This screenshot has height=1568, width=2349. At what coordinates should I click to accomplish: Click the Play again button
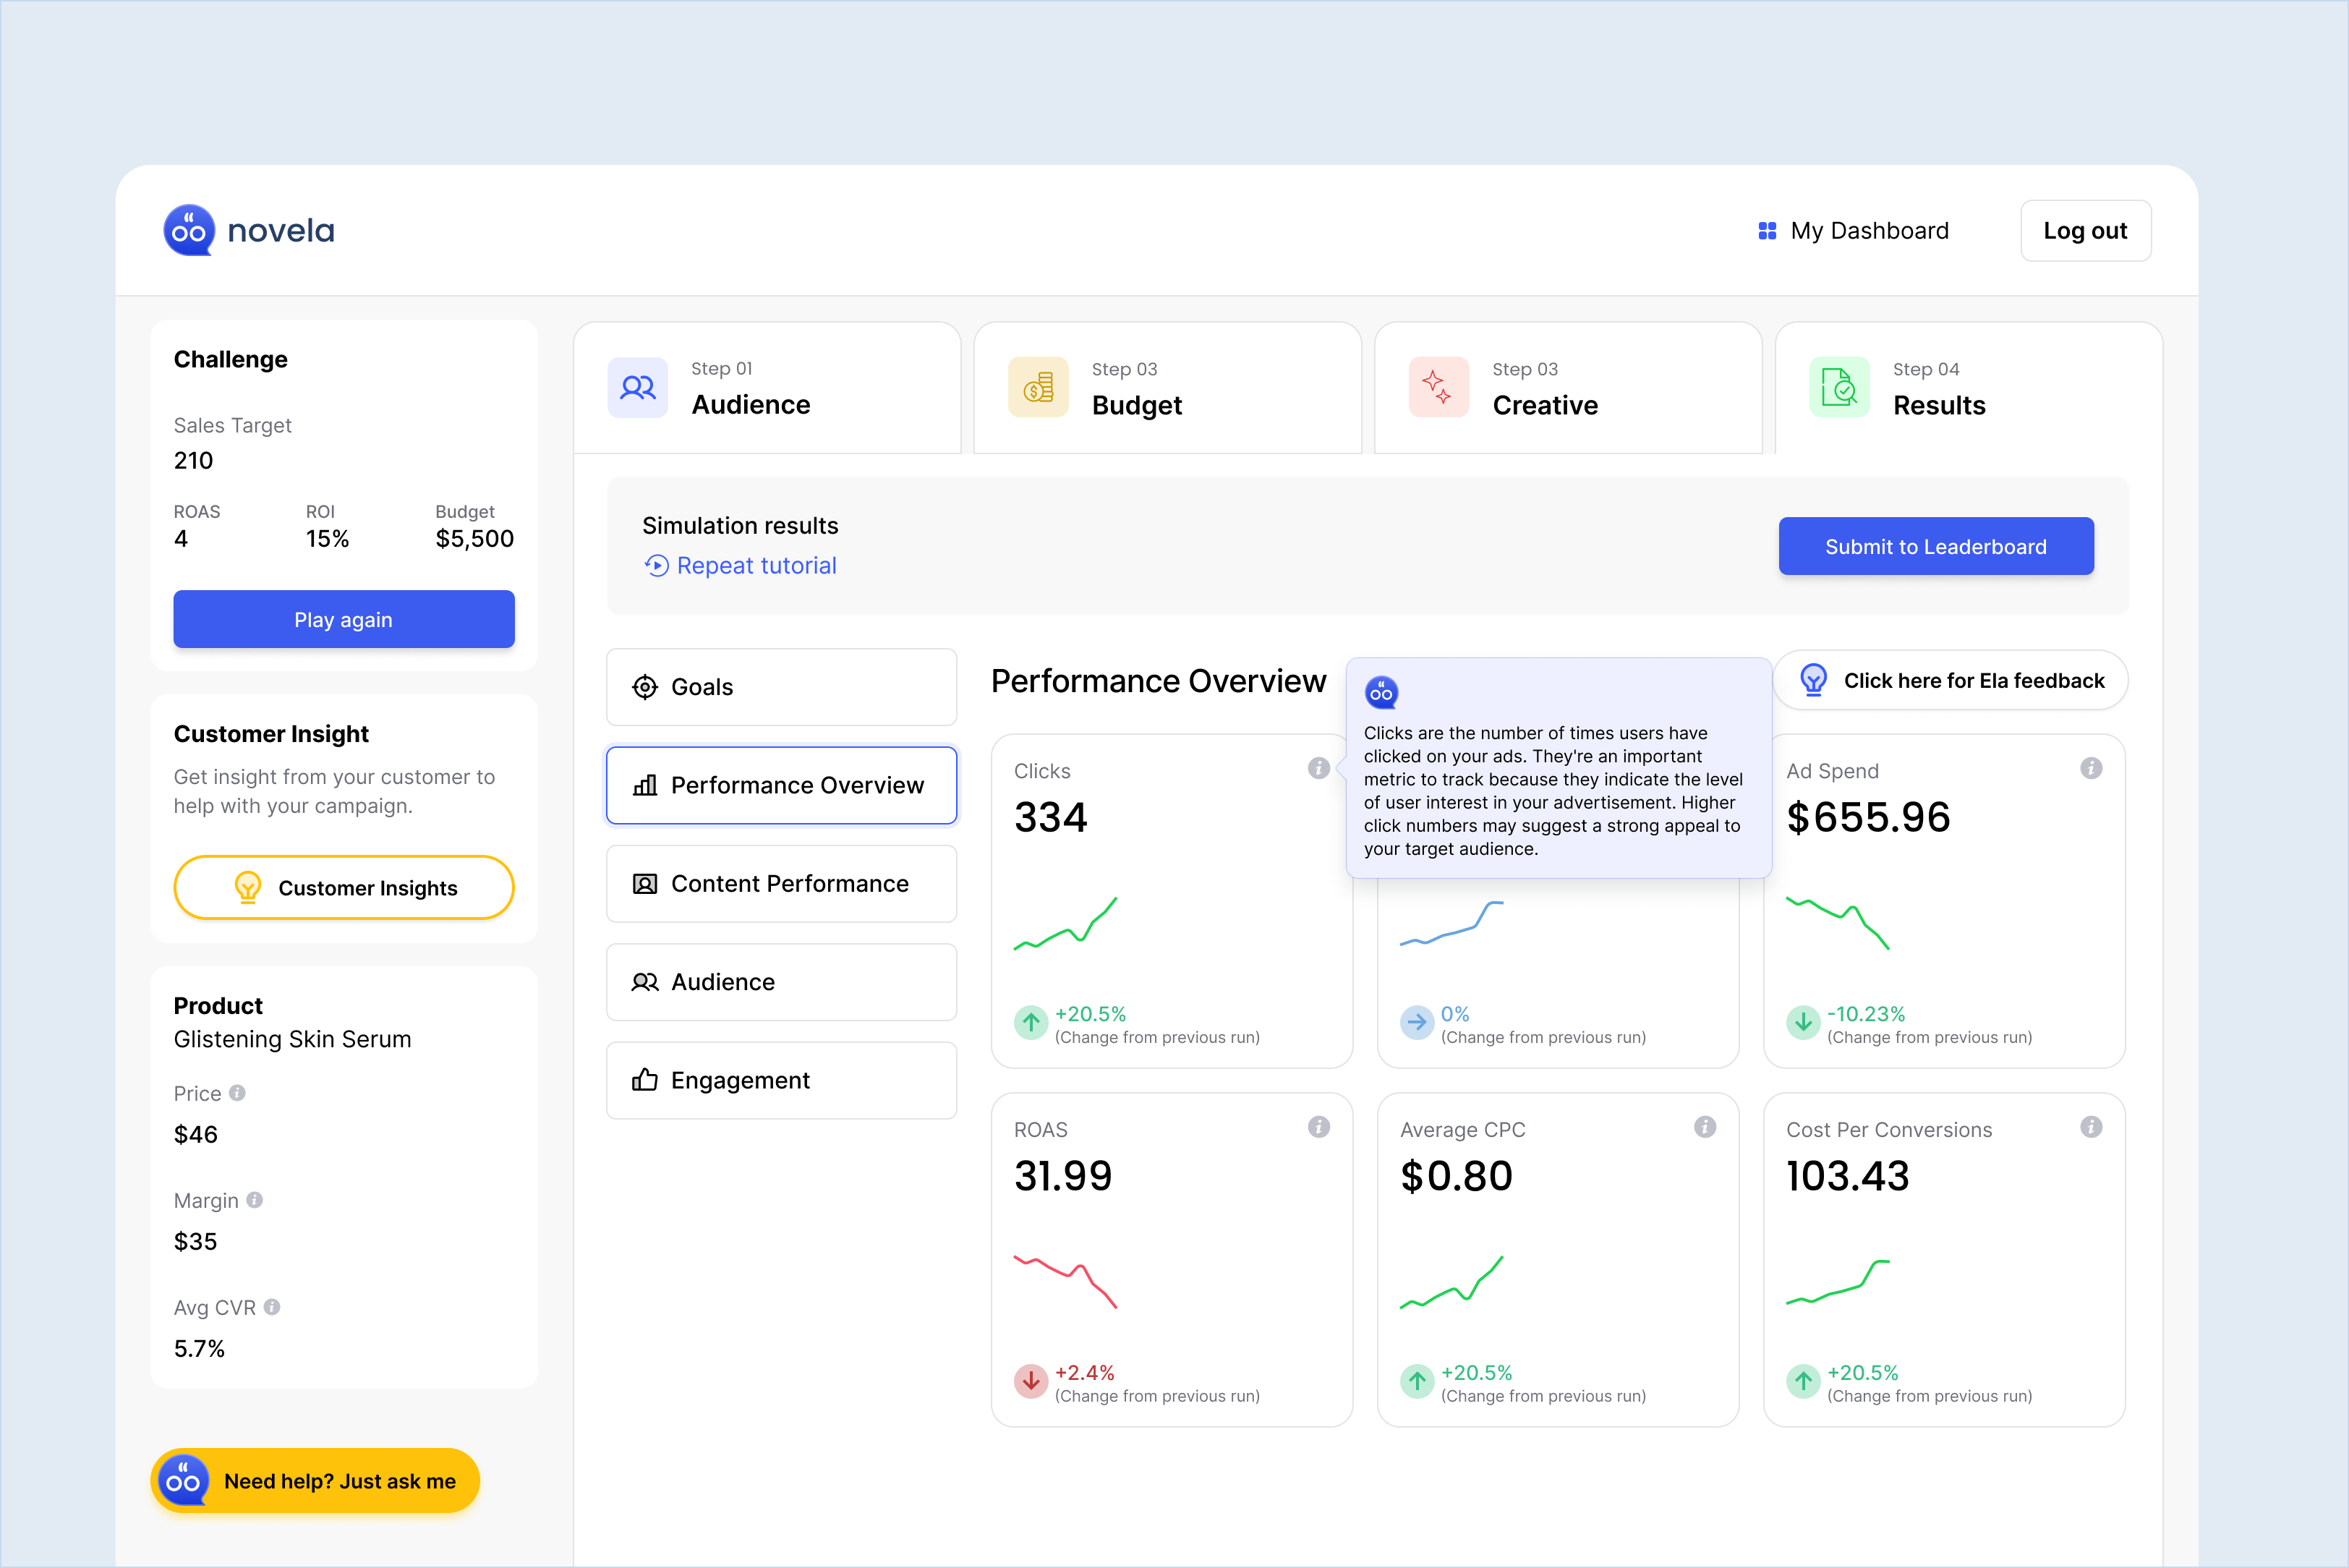tap(344, 619)
